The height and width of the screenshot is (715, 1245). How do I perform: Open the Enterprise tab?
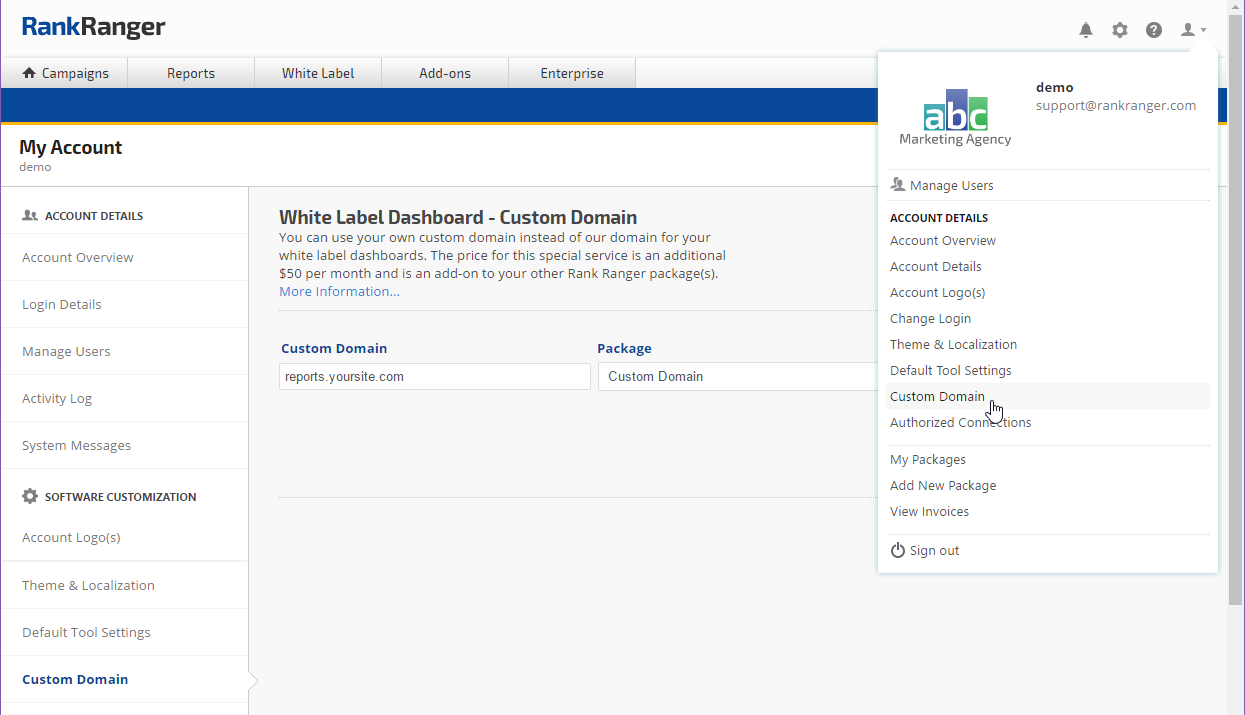[572, 73]
